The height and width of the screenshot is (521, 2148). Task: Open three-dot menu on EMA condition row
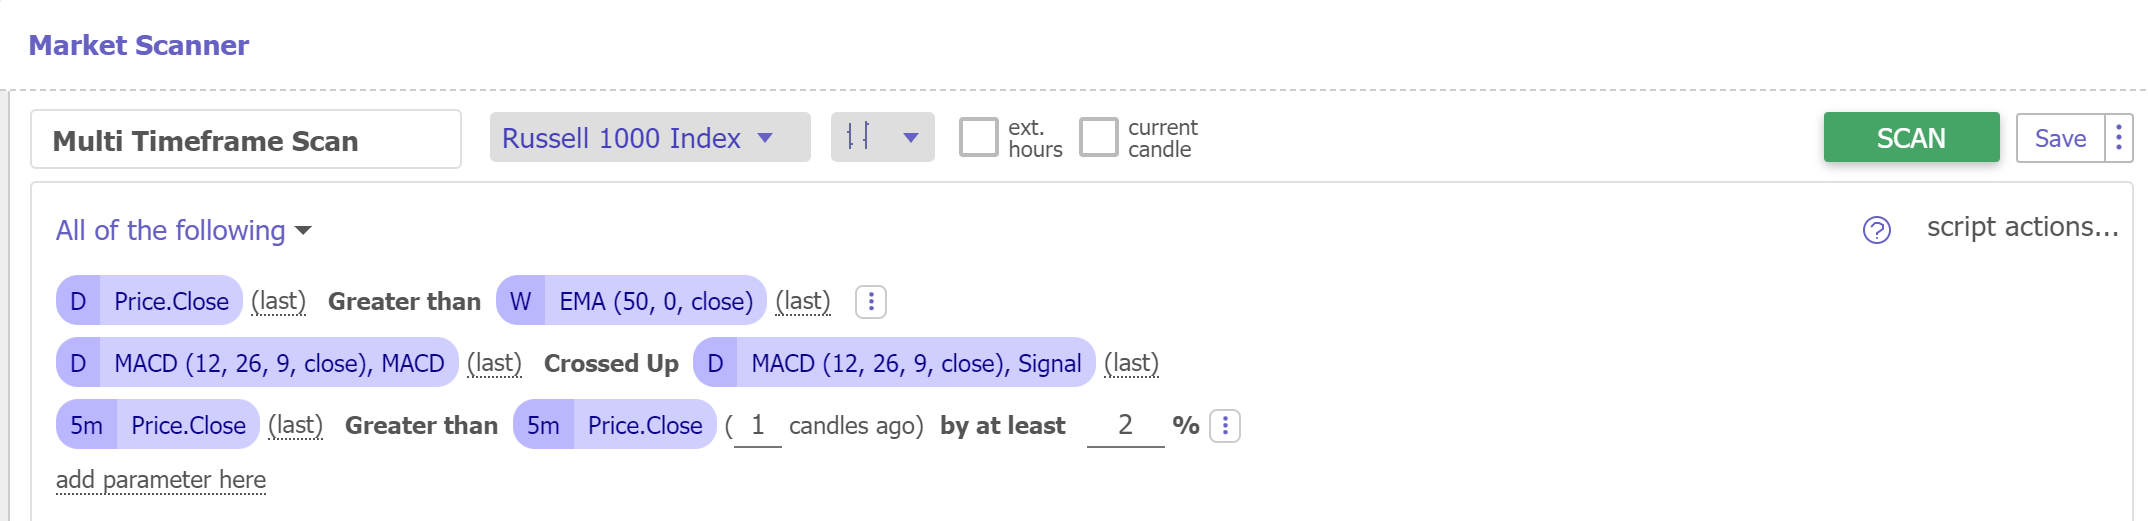point(870,301)
